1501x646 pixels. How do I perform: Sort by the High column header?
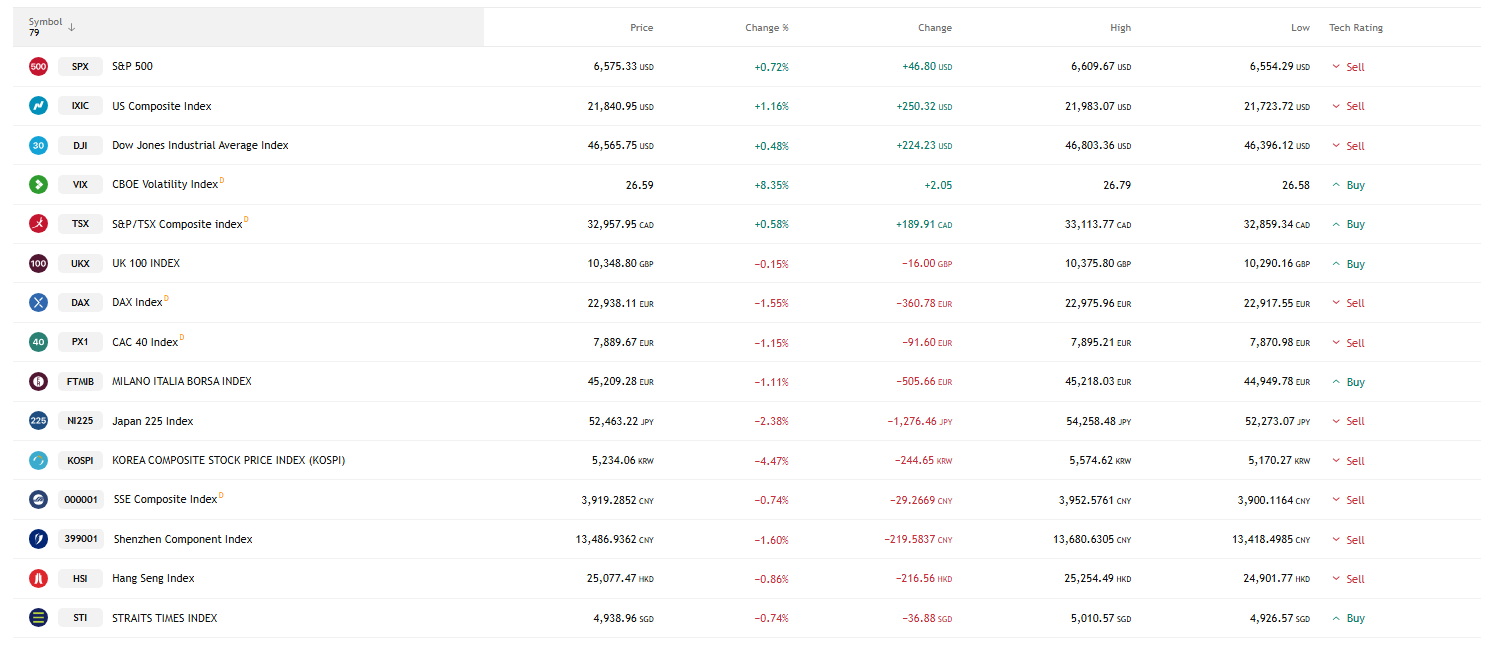pyautogui.click(x=1121, y=28)
